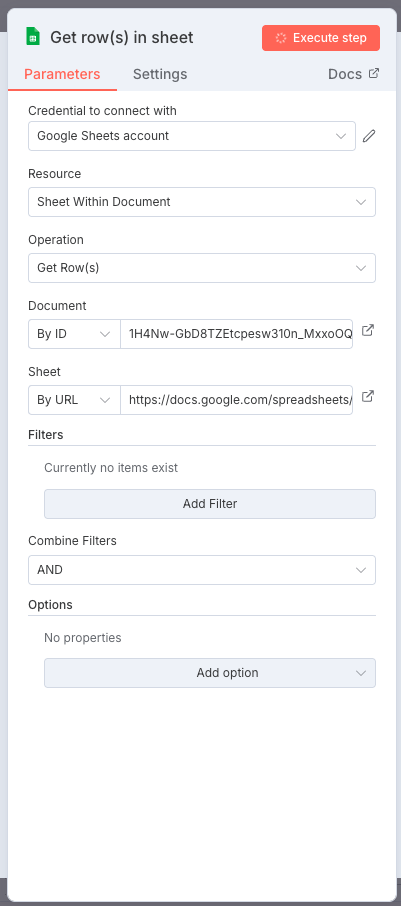
Task: Click the green Google Sheets node icon
Action: (33, 38)
